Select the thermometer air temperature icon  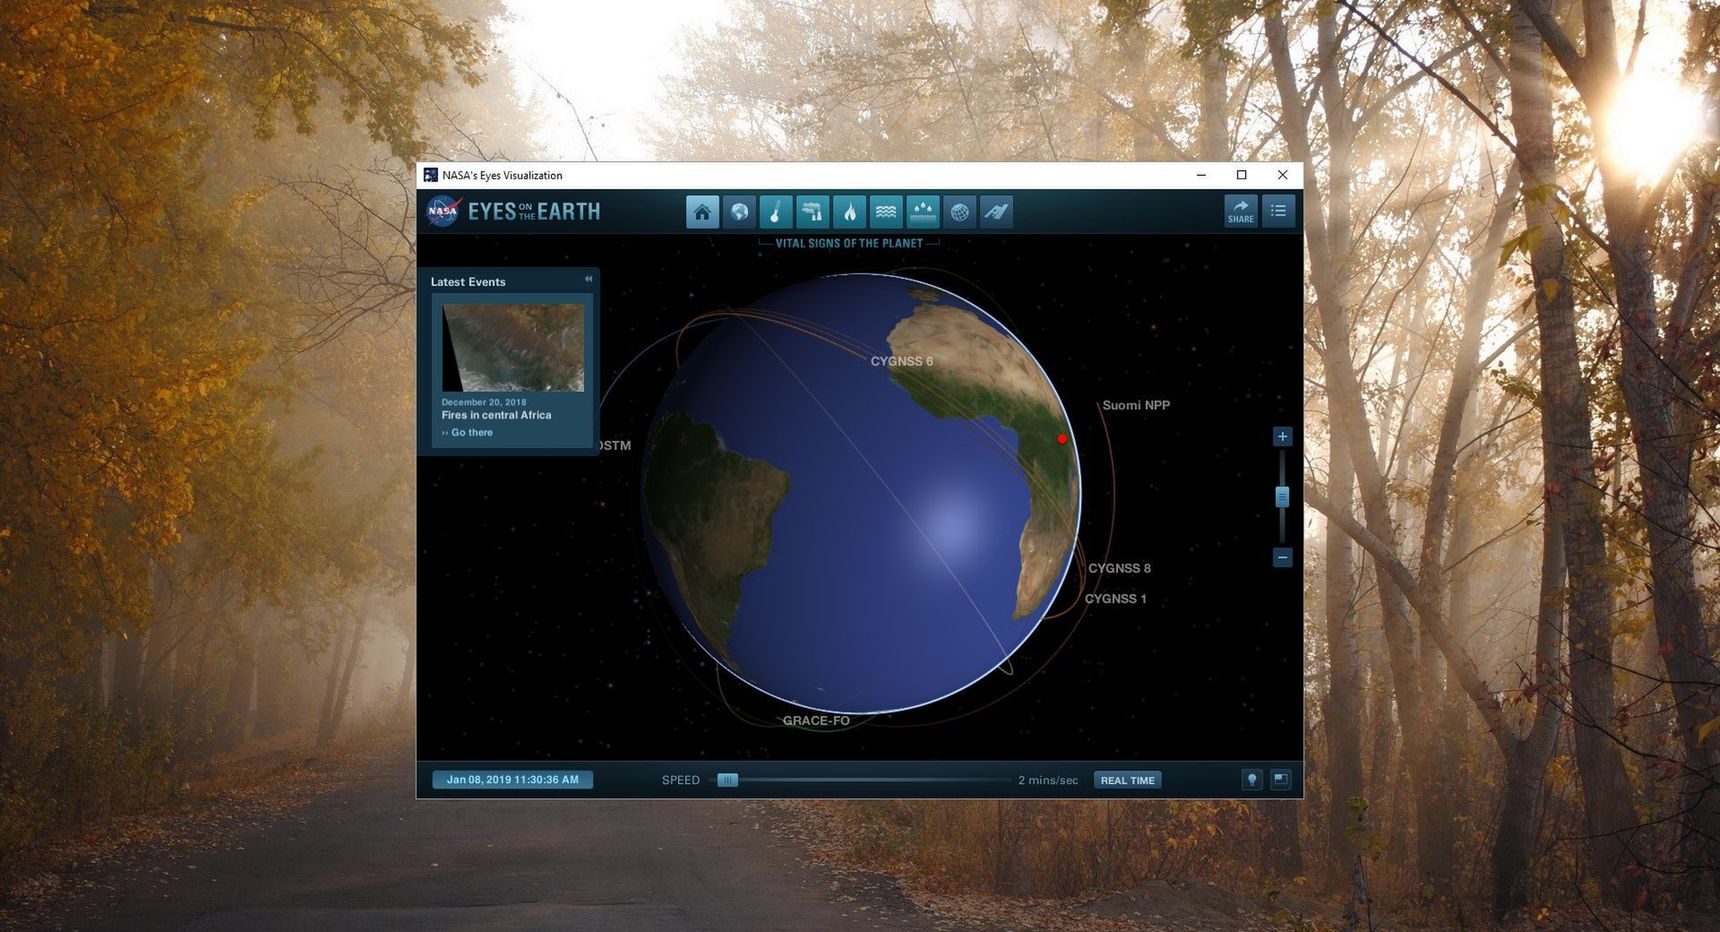[776, 212]
